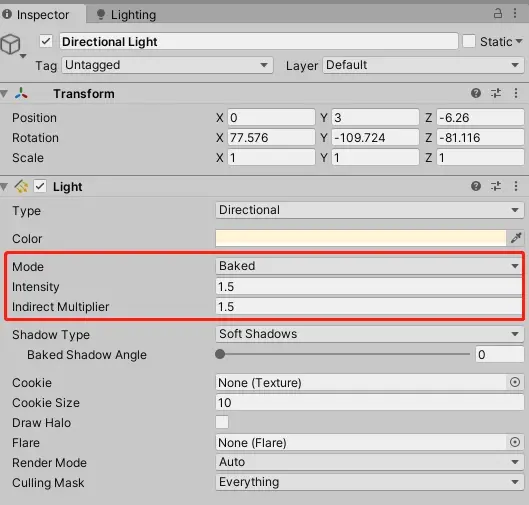Open the Shadow Type dropdown
The width and height of the screenshot is (529, 505).
click(369, 334)
